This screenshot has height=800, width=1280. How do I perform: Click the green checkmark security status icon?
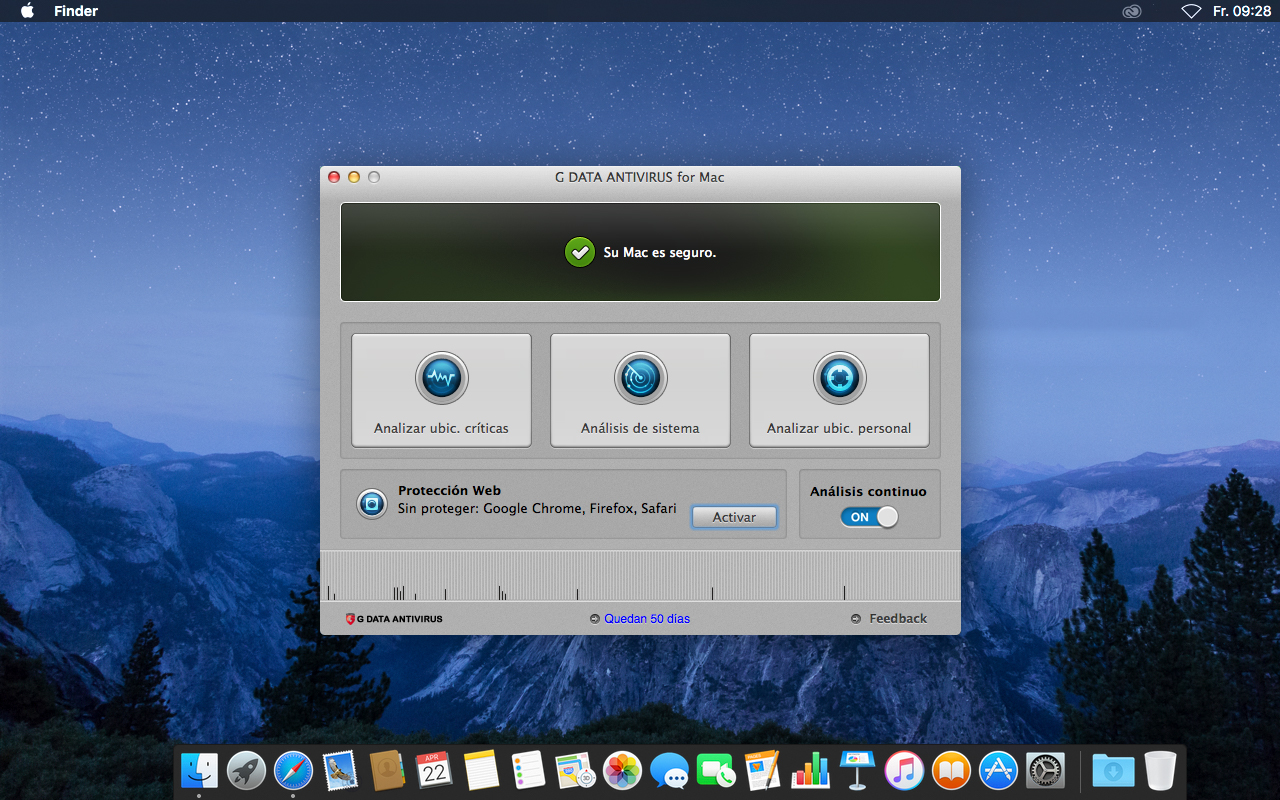580,252
